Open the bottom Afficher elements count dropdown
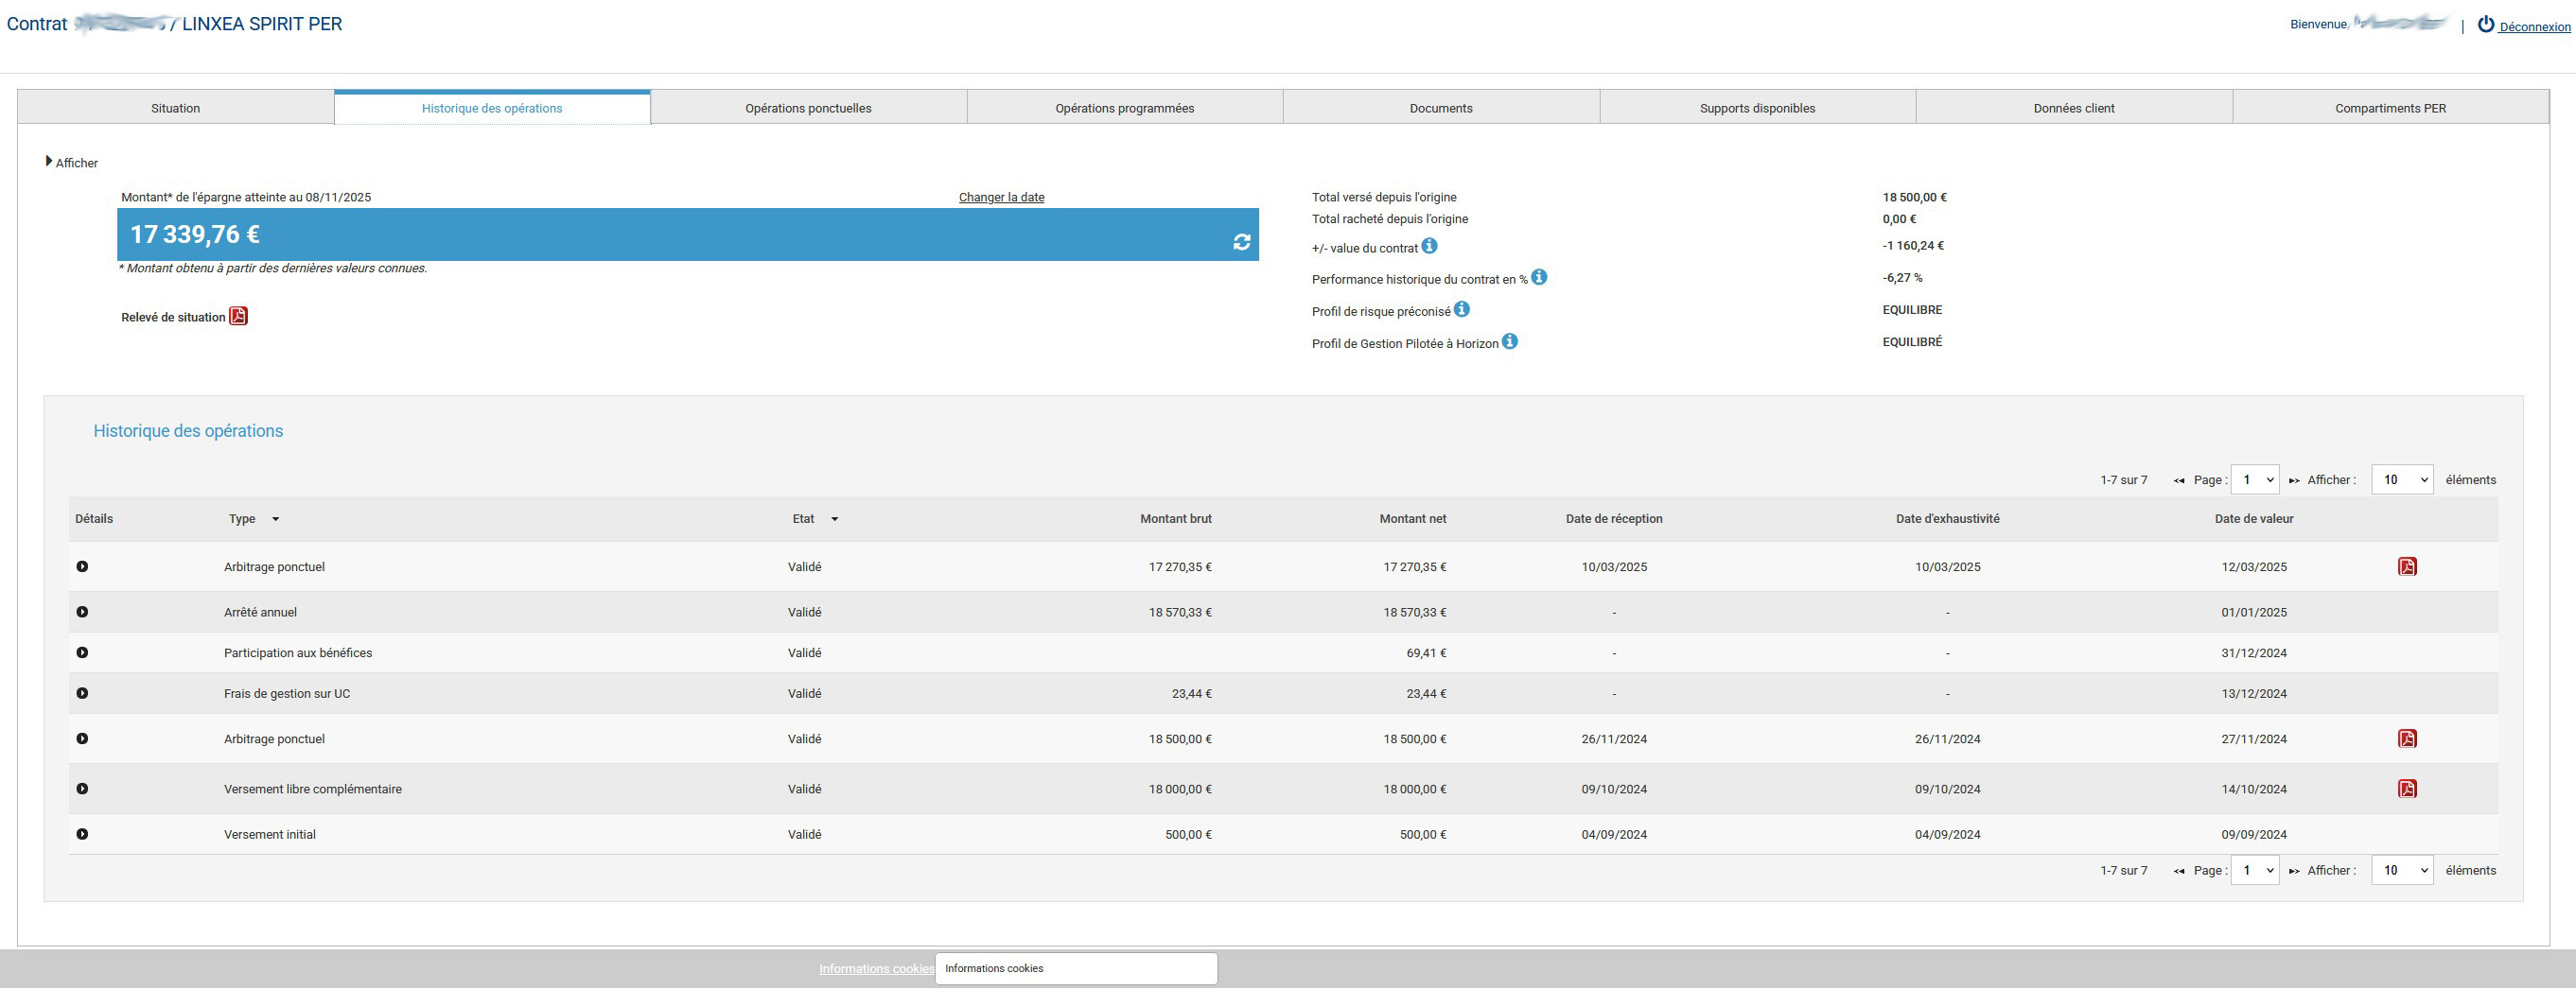Viewport: 2576px width, 990px height. [x=2401, y=870]
